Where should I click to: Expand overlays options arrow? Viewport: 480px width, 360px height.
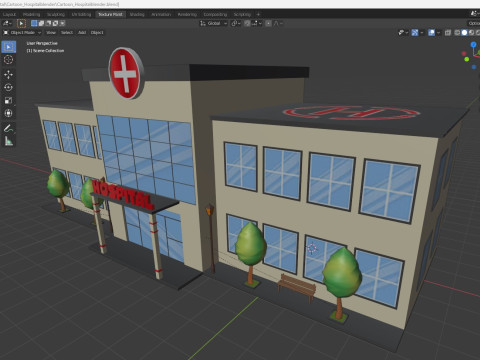coord(438,32)
